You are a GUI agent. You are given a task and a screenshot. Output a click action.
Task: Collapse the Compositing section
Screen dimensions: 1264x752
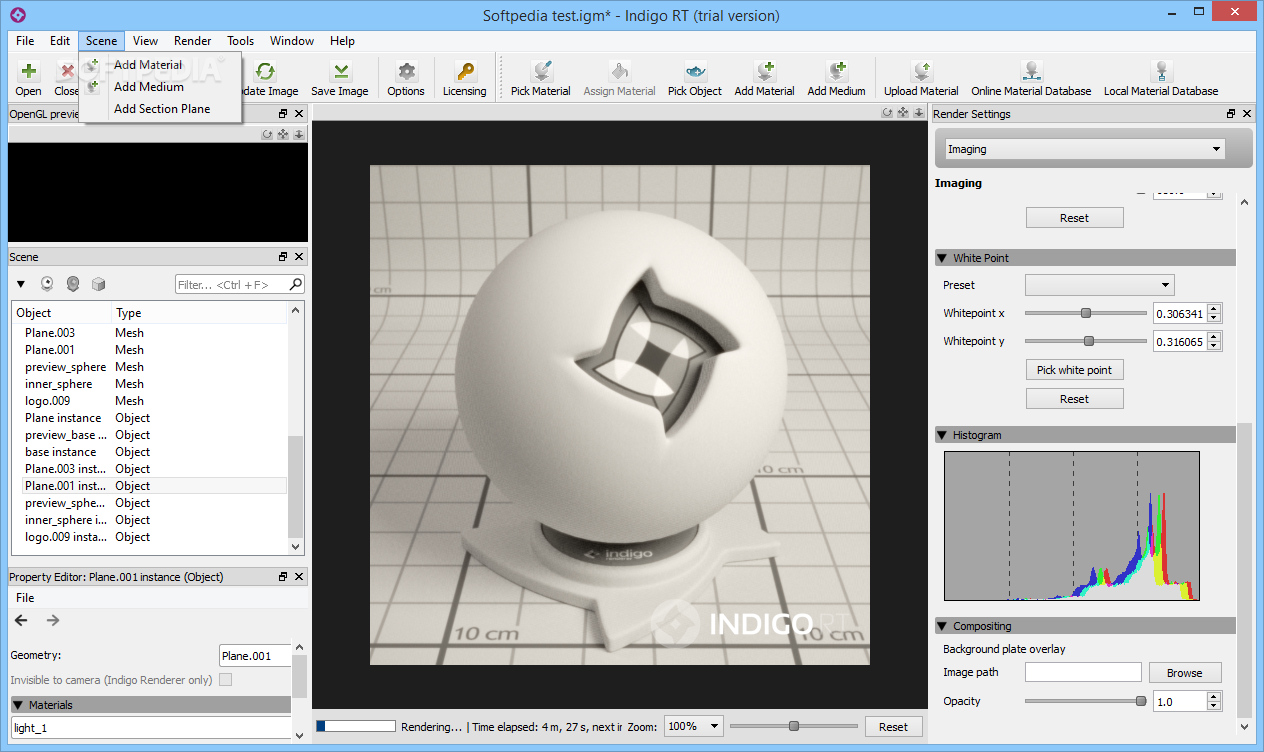click(x=942, y=626)
